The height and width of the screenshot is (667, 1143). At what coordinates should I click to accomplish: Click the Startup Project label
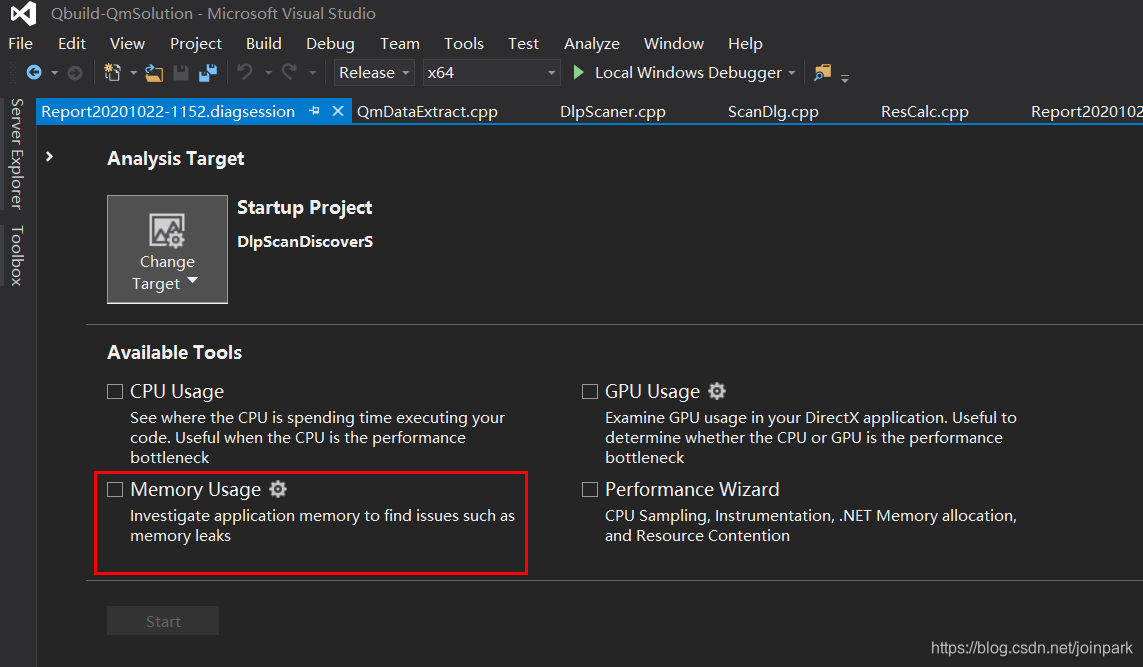tap(305, 208)
